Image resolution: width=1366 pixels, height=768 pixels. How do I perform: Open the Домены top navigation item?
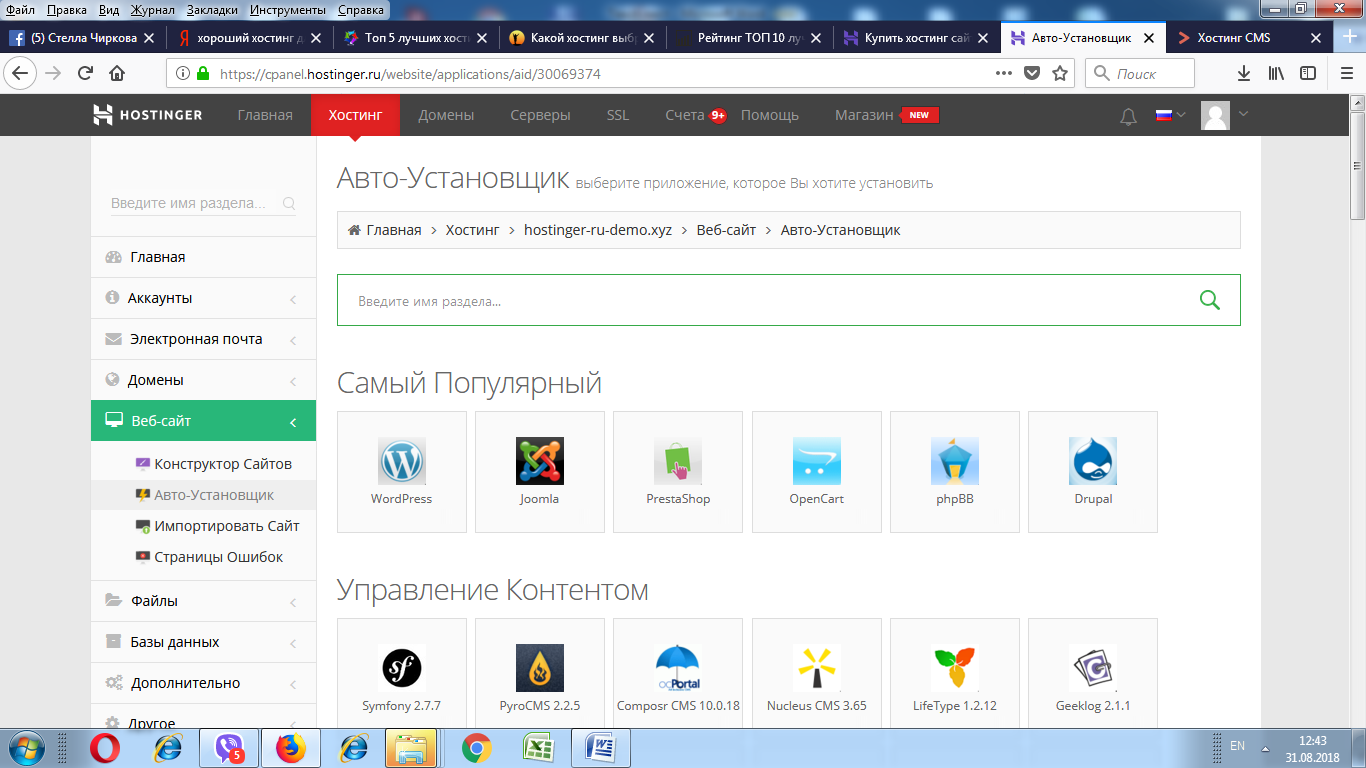pyautogui.click(x=446, y=115)
